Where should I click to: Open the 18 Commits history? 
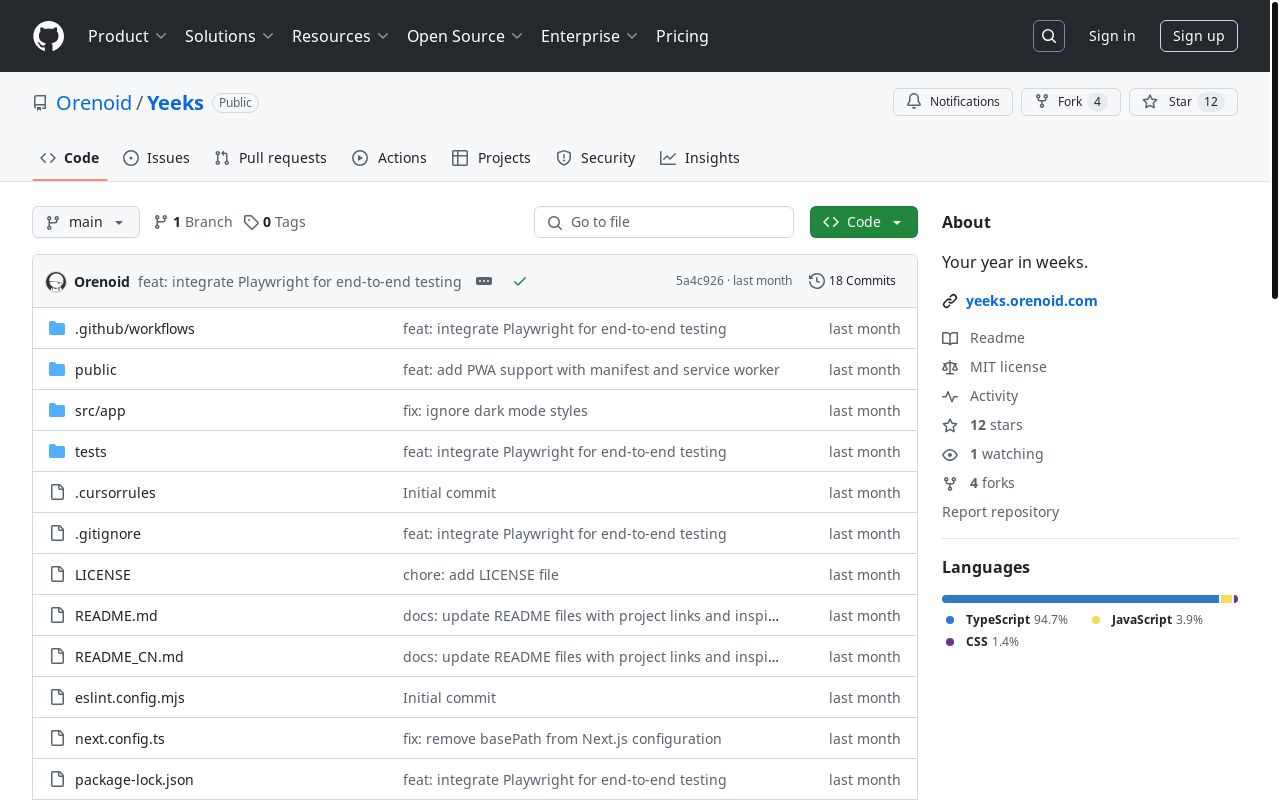(x=852, y=281)
